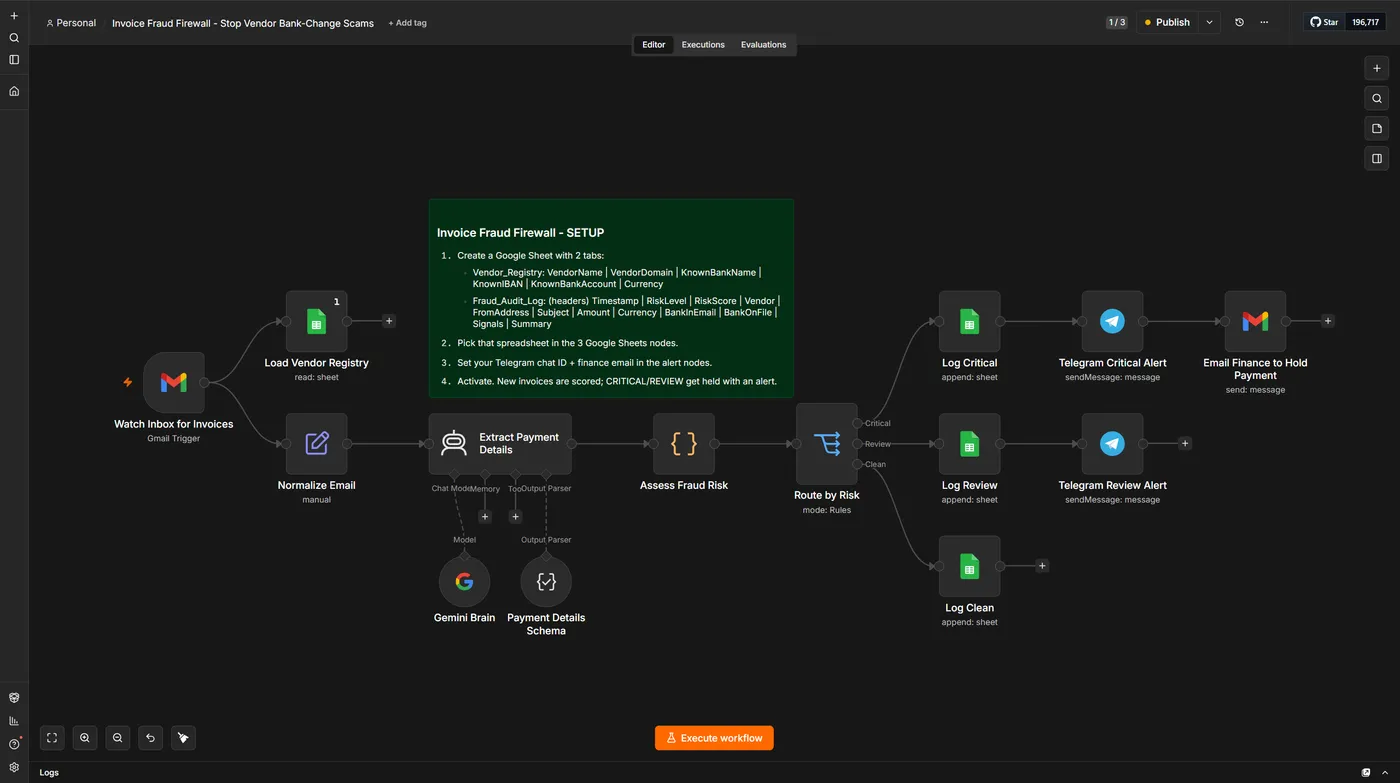Open the Assess Fraud Risk code node
This screenshot has width=1400, height=783.
(x=684, y=443)
